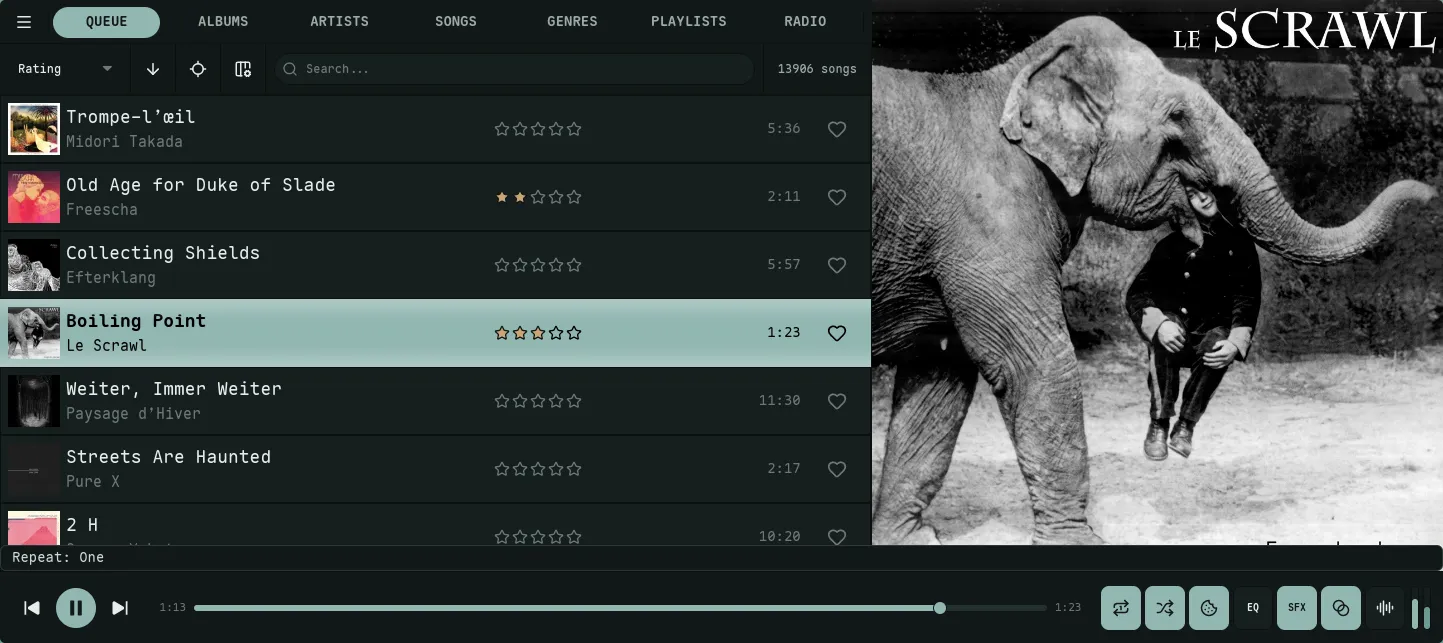Pause the current playback
The height and width of the screenshot is (643, 1443).
pyautogui.click(x=76, y=608)
